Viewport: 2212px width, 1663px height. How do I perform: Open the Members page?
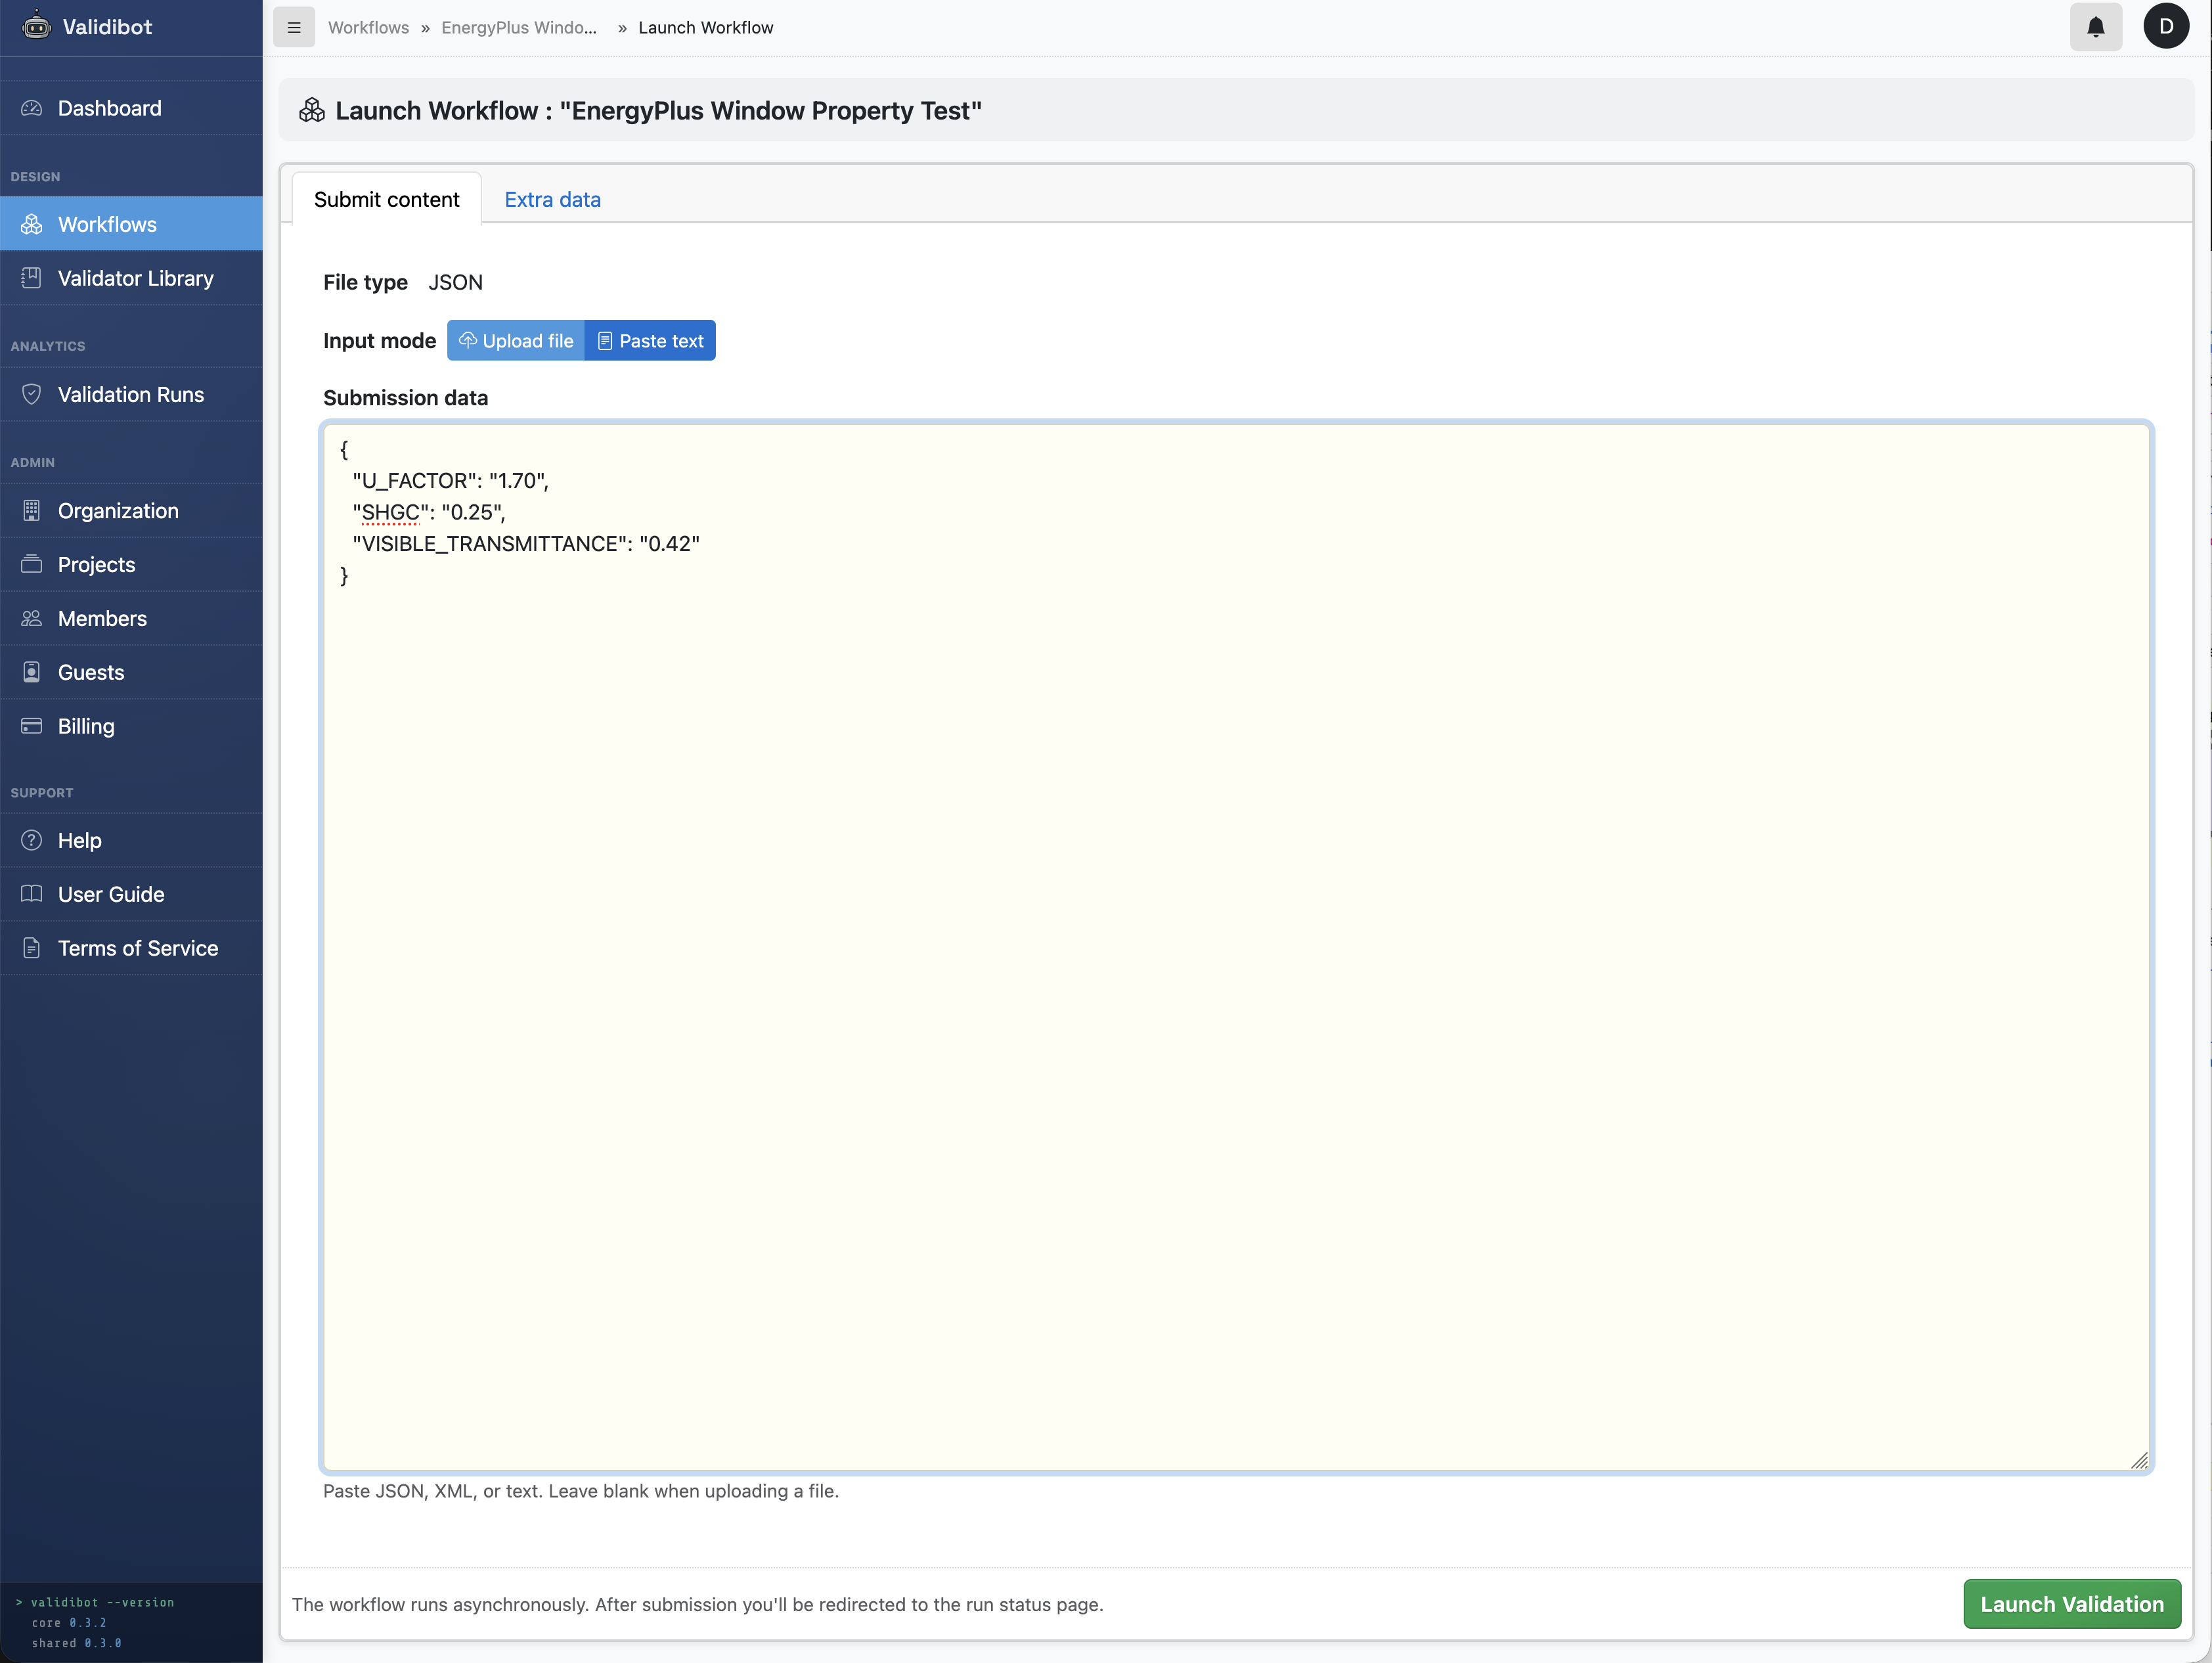tap(102, 618)
